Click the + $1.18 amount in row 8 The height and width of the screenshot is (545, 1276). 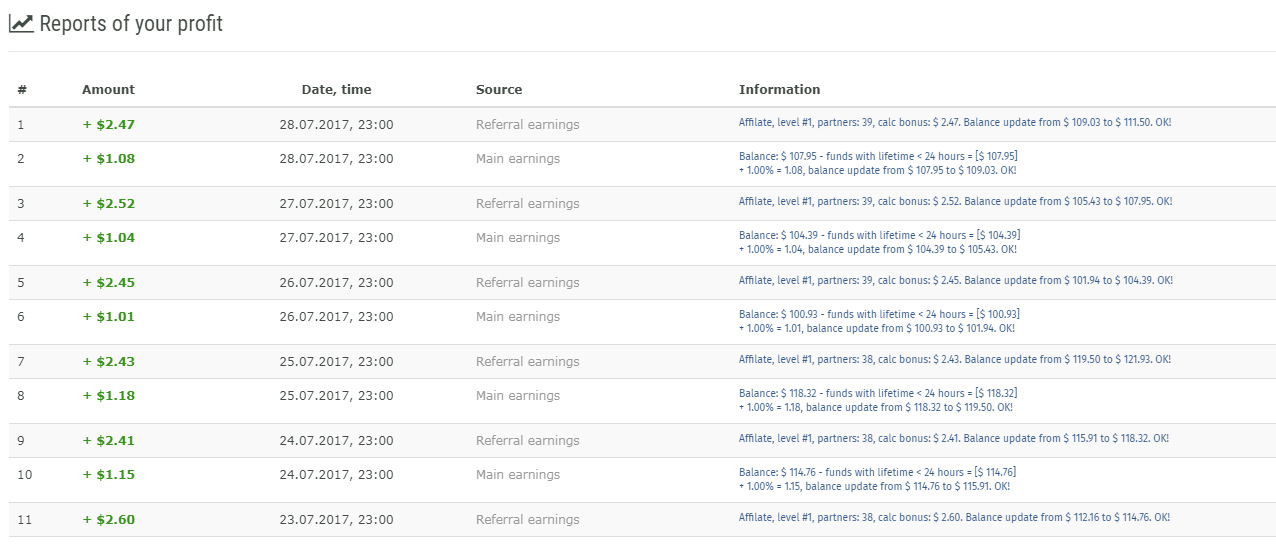108,396
